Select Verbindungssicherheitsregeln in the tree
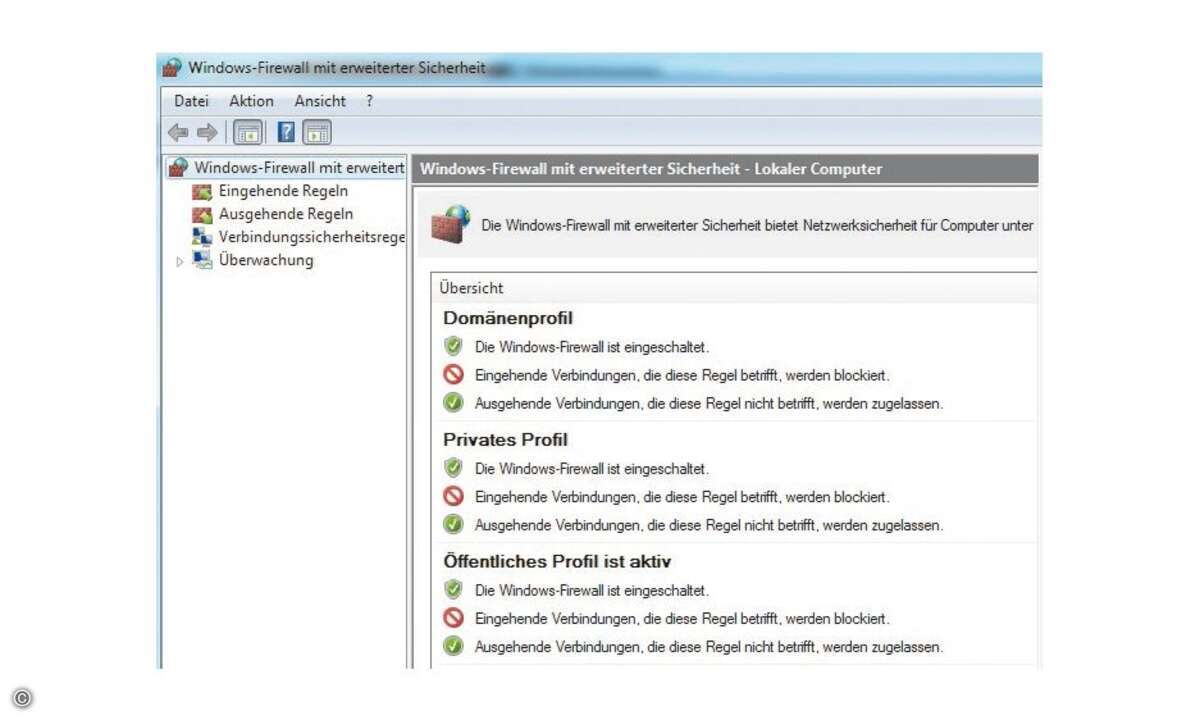 [311, 237]
